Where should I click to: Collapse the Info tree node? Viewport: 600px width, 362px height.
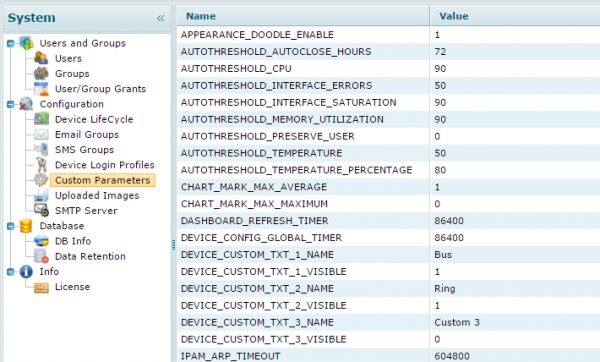[x=11, y=272]
